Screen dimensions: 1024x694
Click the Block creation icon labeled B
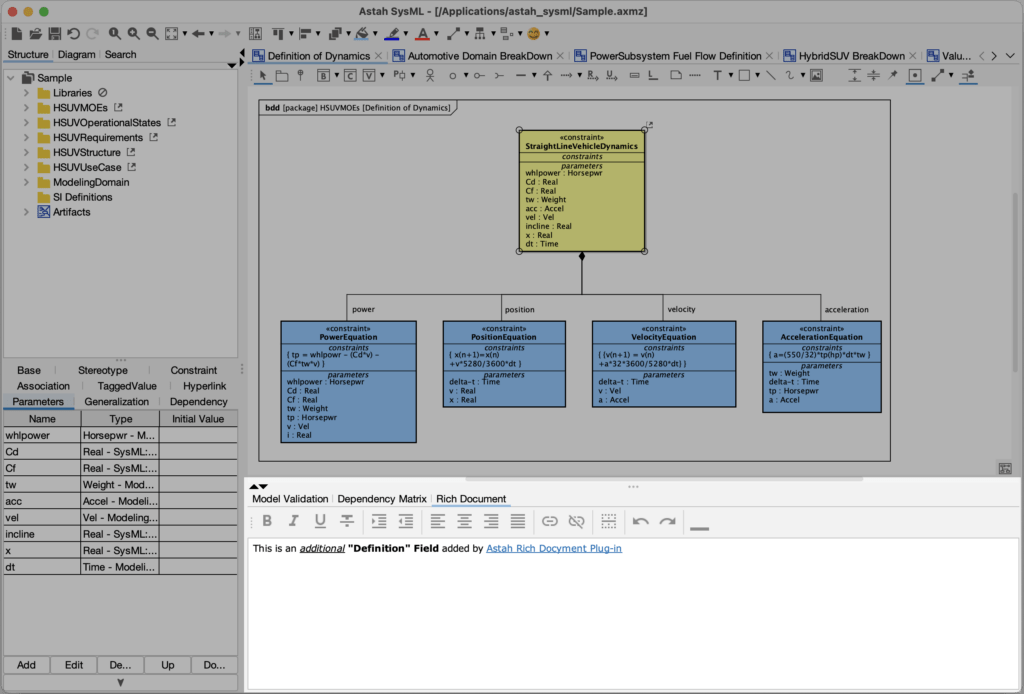click(x=322, y=76)
